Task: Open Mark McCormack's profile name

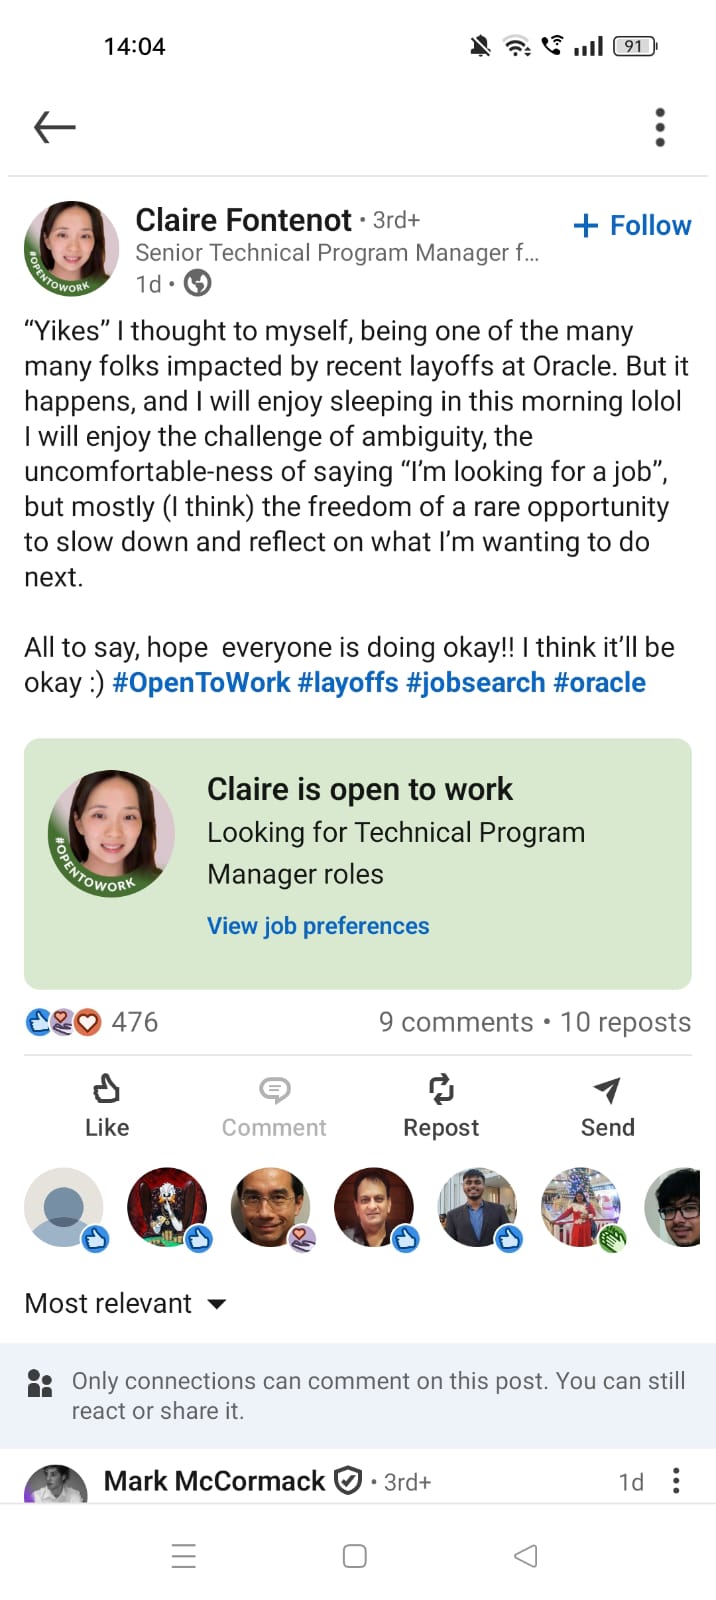Action: pos(214,1481)
